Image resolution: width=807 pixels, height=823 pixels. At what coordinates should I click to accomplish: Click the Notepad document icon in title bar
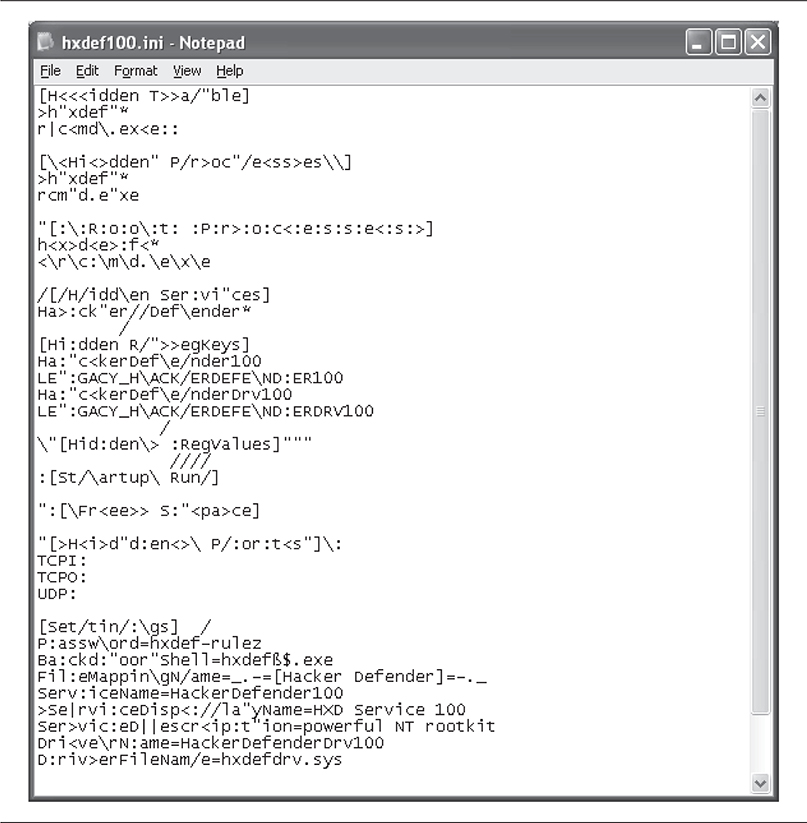pos(46,42)
